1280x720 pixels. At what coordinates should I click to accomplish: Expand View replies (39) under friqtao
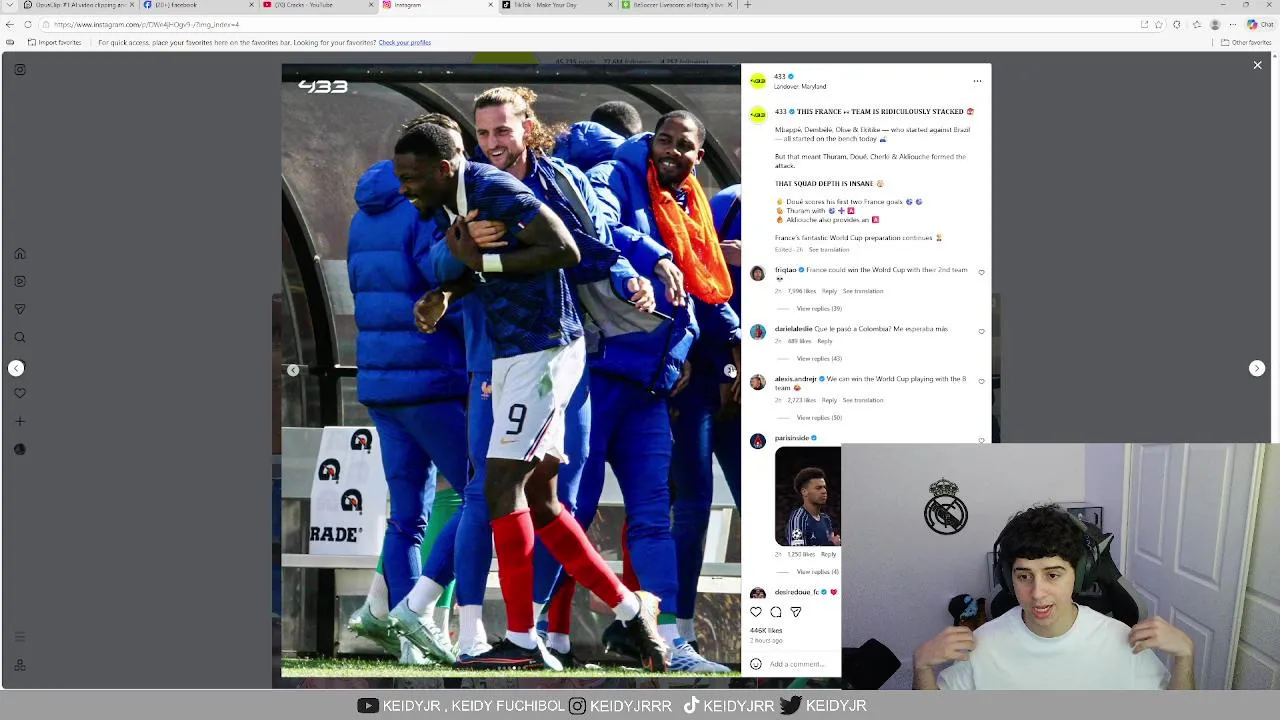(x=819, y=309)
